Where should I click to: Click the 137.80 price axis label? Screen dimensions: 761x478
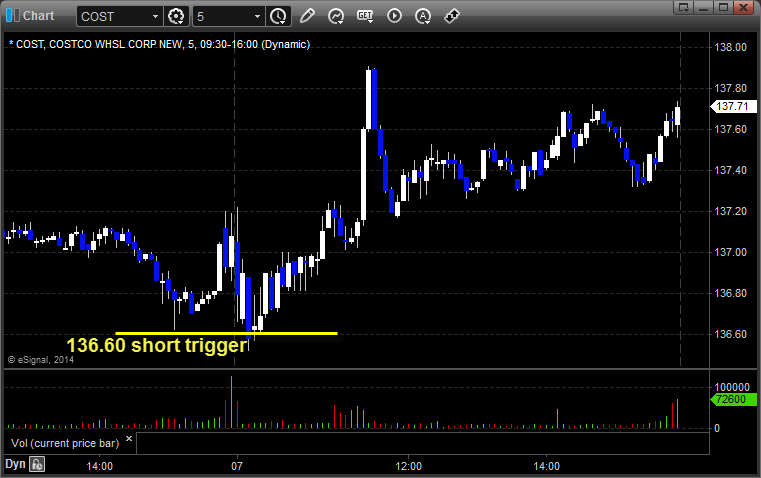[730, 88]
